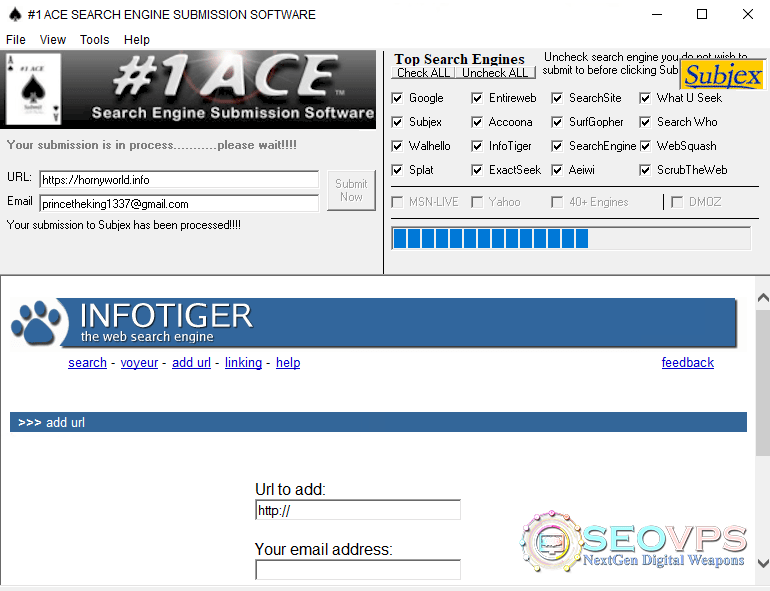
Task: Click the vertical scrollbar thumb
Action: [763, 383]
